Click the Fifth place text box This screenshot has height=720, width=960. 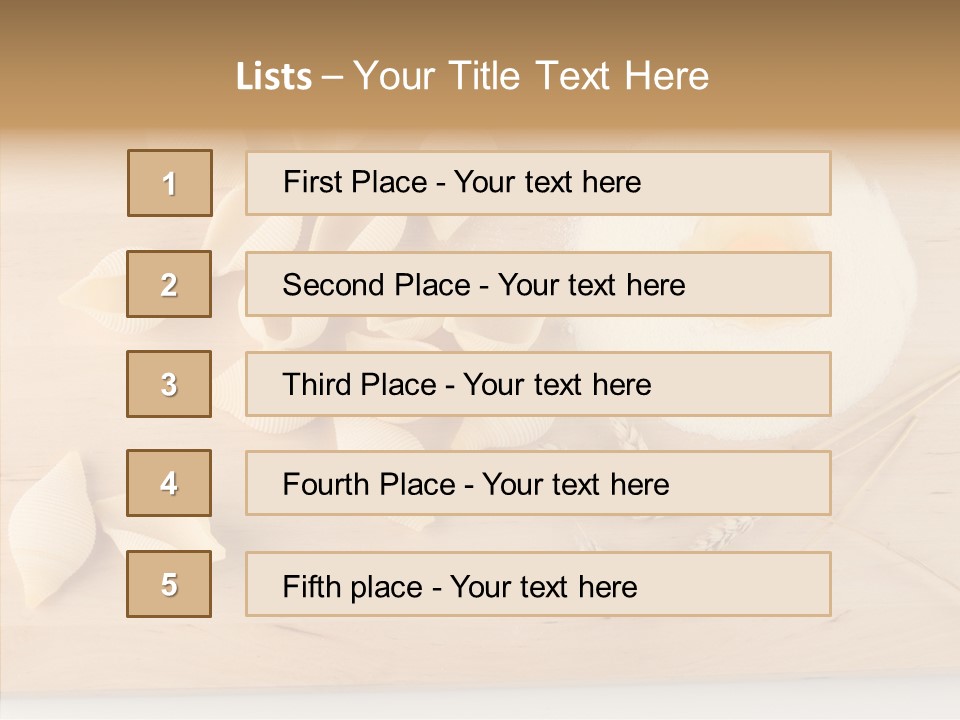click(538, 584)
